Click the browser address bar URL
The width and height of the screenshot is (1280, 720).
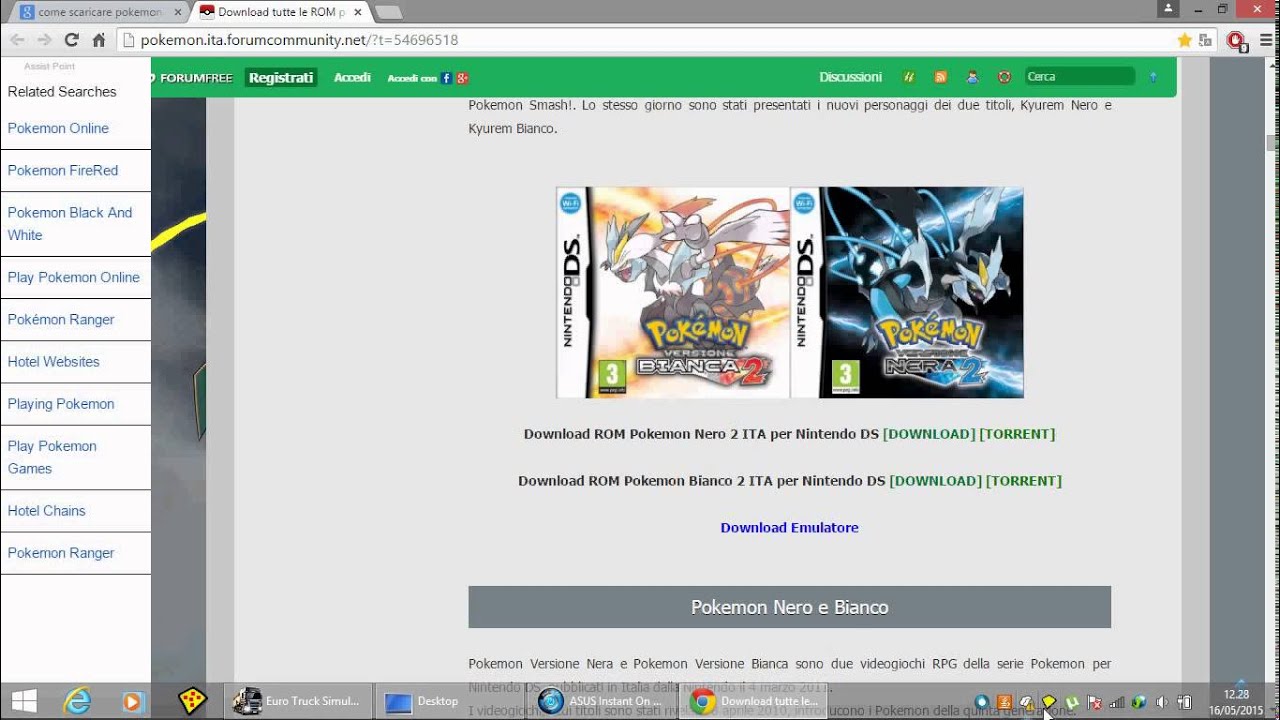point(299,40)
